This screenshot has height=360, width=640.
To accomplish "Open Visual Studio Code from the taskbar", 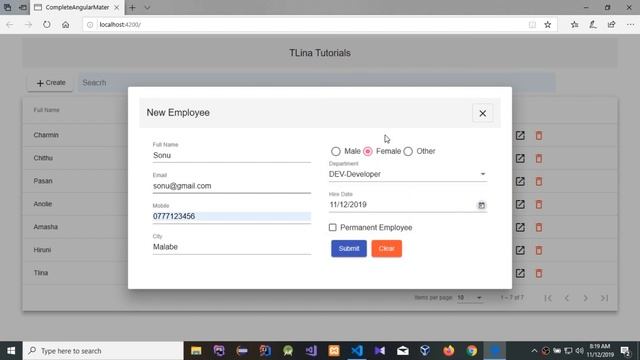I will (x=357, y=351).
